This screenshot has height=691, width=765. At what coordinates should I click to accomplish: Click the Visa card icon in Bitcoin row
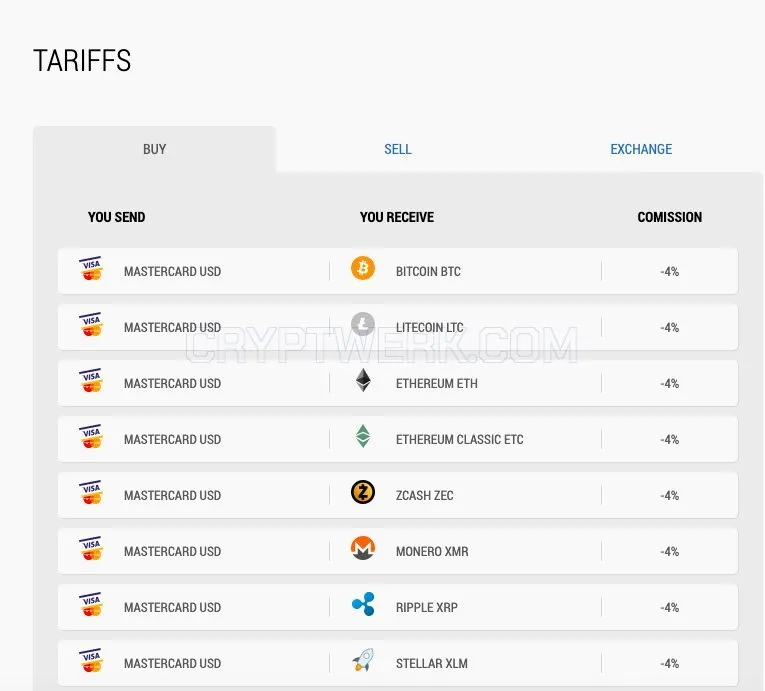91,268
